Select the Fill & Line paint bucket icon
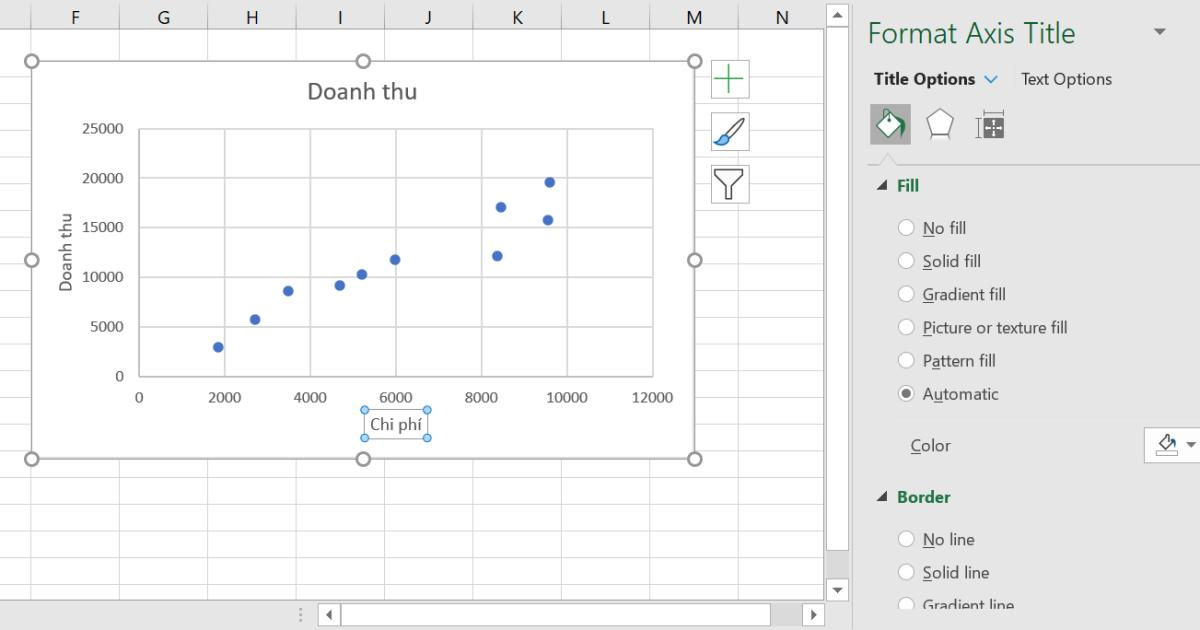Viewport: 1200px width, 630px height. [x=890, y=126]
